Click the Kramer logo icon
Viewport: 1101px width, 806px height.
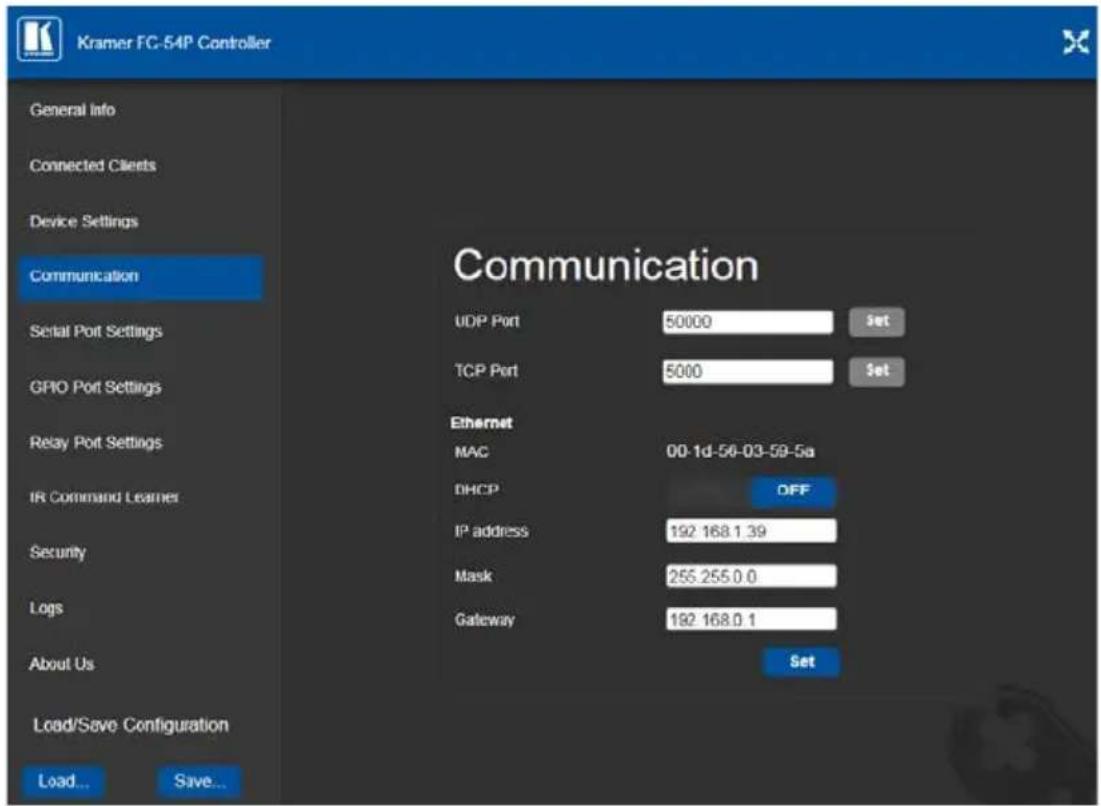[39, 40]
